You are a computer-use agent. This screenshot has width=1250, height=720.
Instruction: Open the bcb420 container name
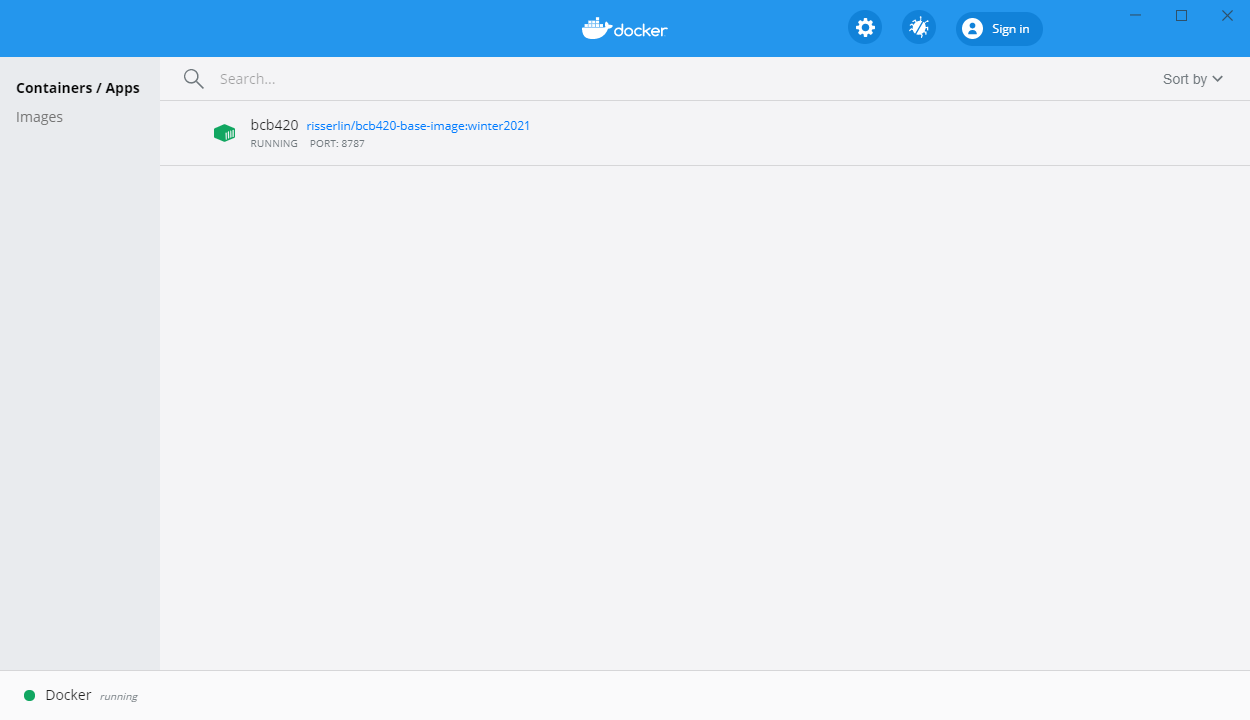(274, 125)
